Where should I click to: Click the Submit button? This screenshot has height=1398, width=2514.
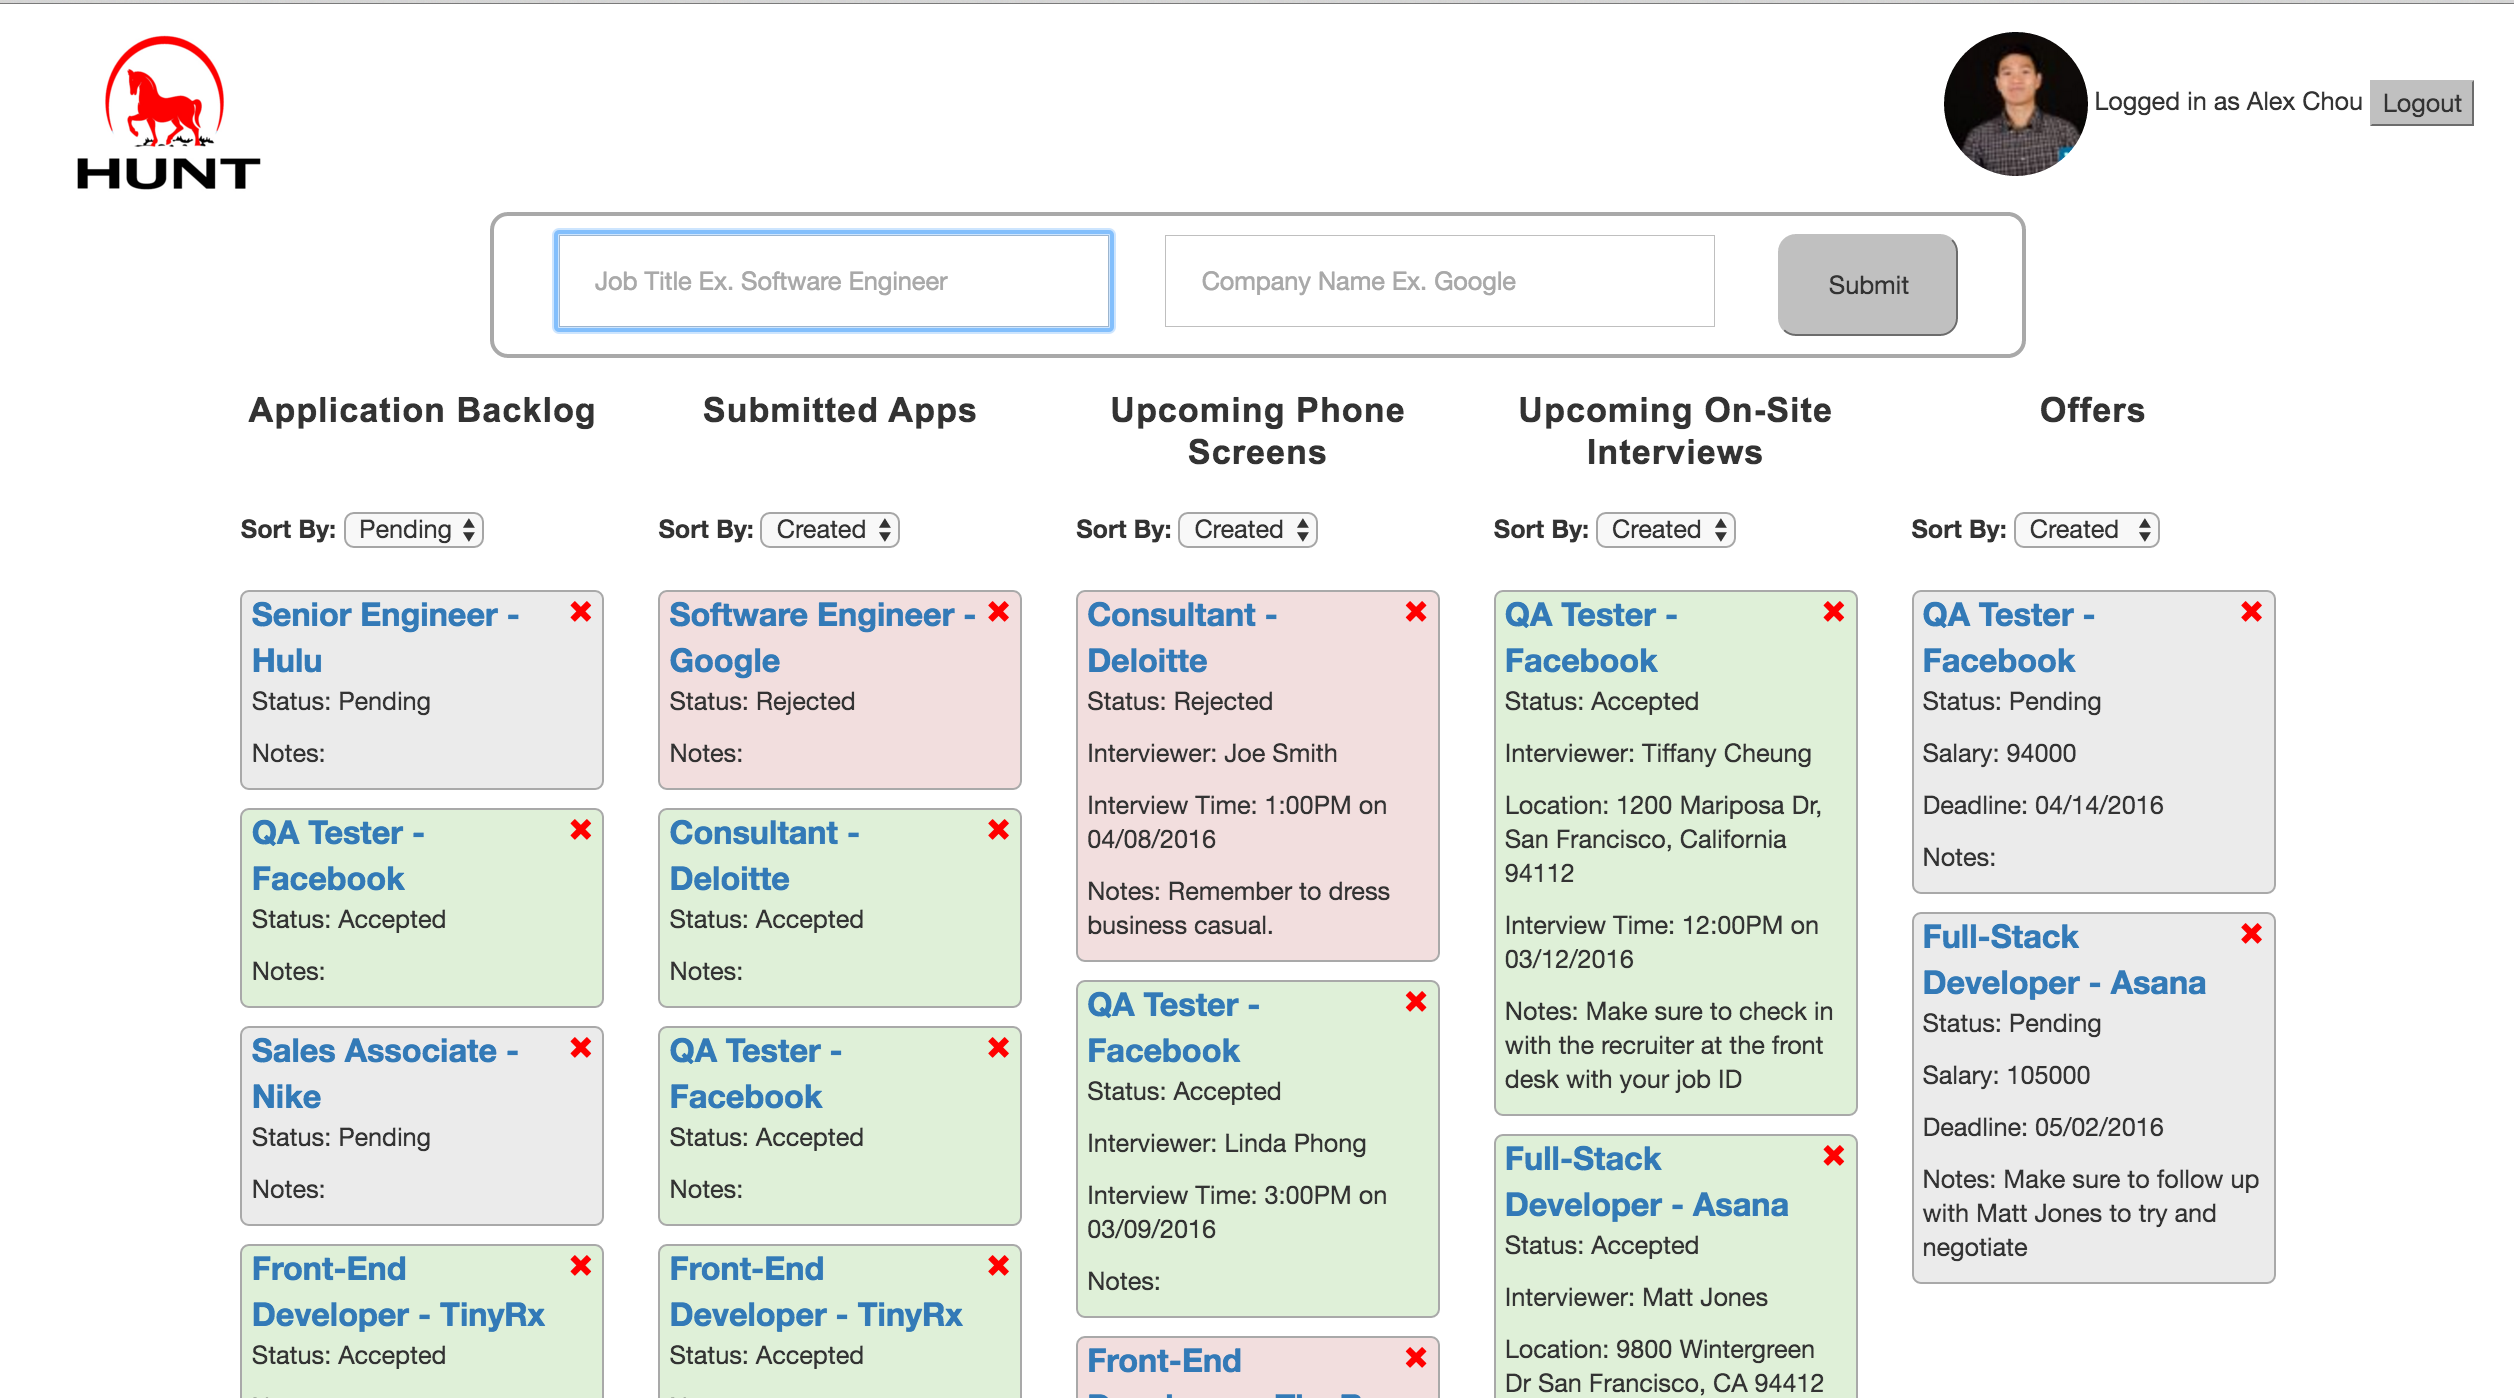click(x=1867, y=285)
